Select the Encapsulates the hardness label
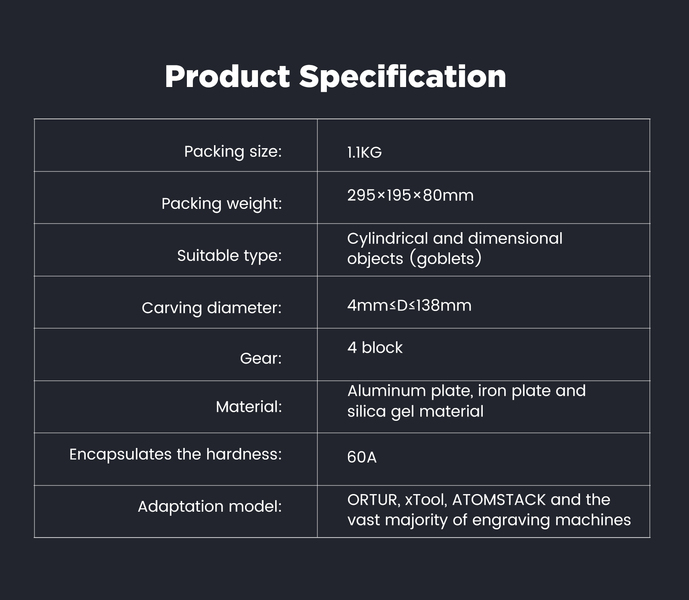 [x=175, y=454]
